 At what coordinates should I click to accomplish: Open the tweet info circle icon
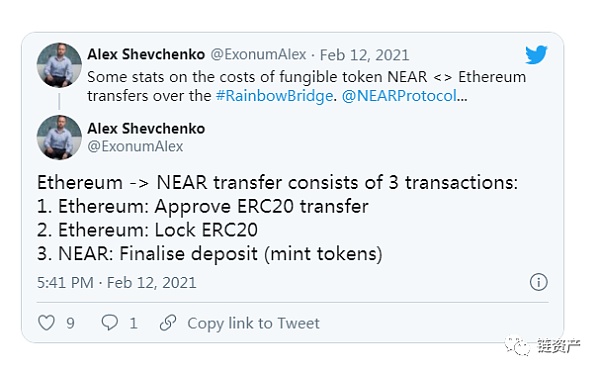538,282
